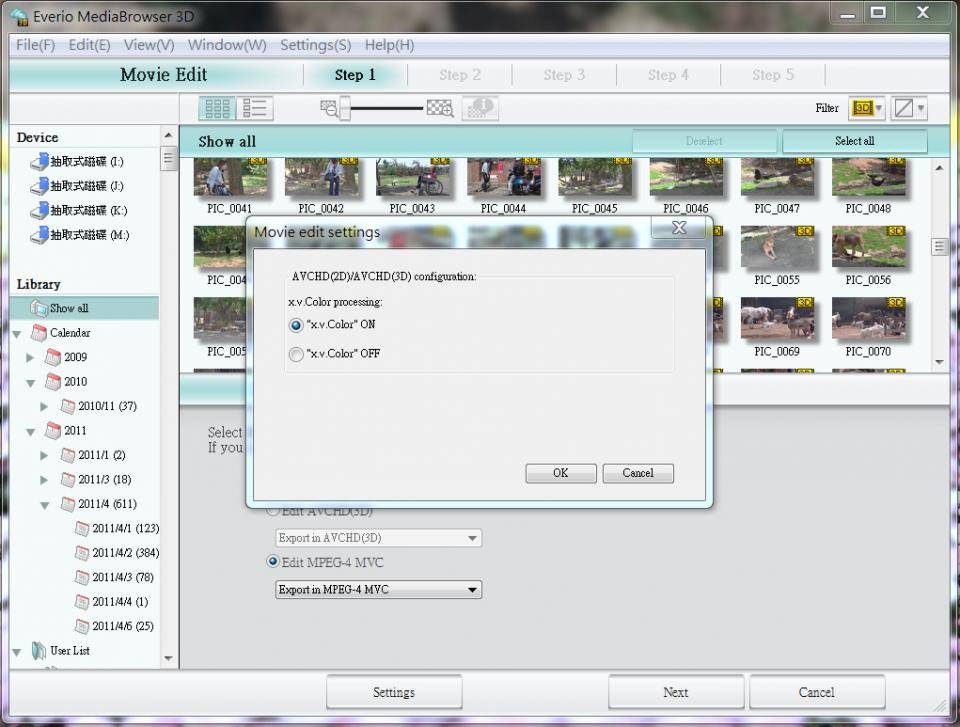Select the "x.v.Color" OFF radio button
This screenshot has width=960, height=727.
[x=296, y=354]
